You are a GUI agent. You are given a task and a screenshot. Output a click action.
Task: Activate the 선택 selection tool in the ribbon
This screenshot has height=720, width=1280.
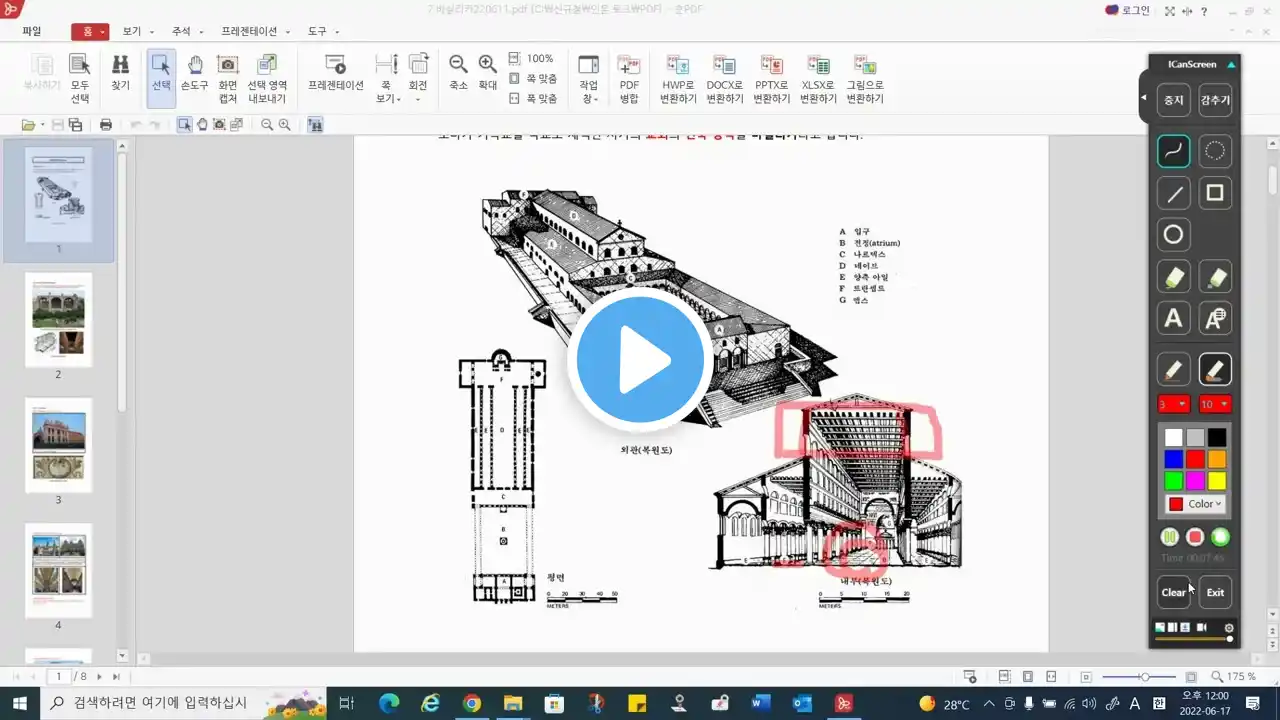point(161,76)
